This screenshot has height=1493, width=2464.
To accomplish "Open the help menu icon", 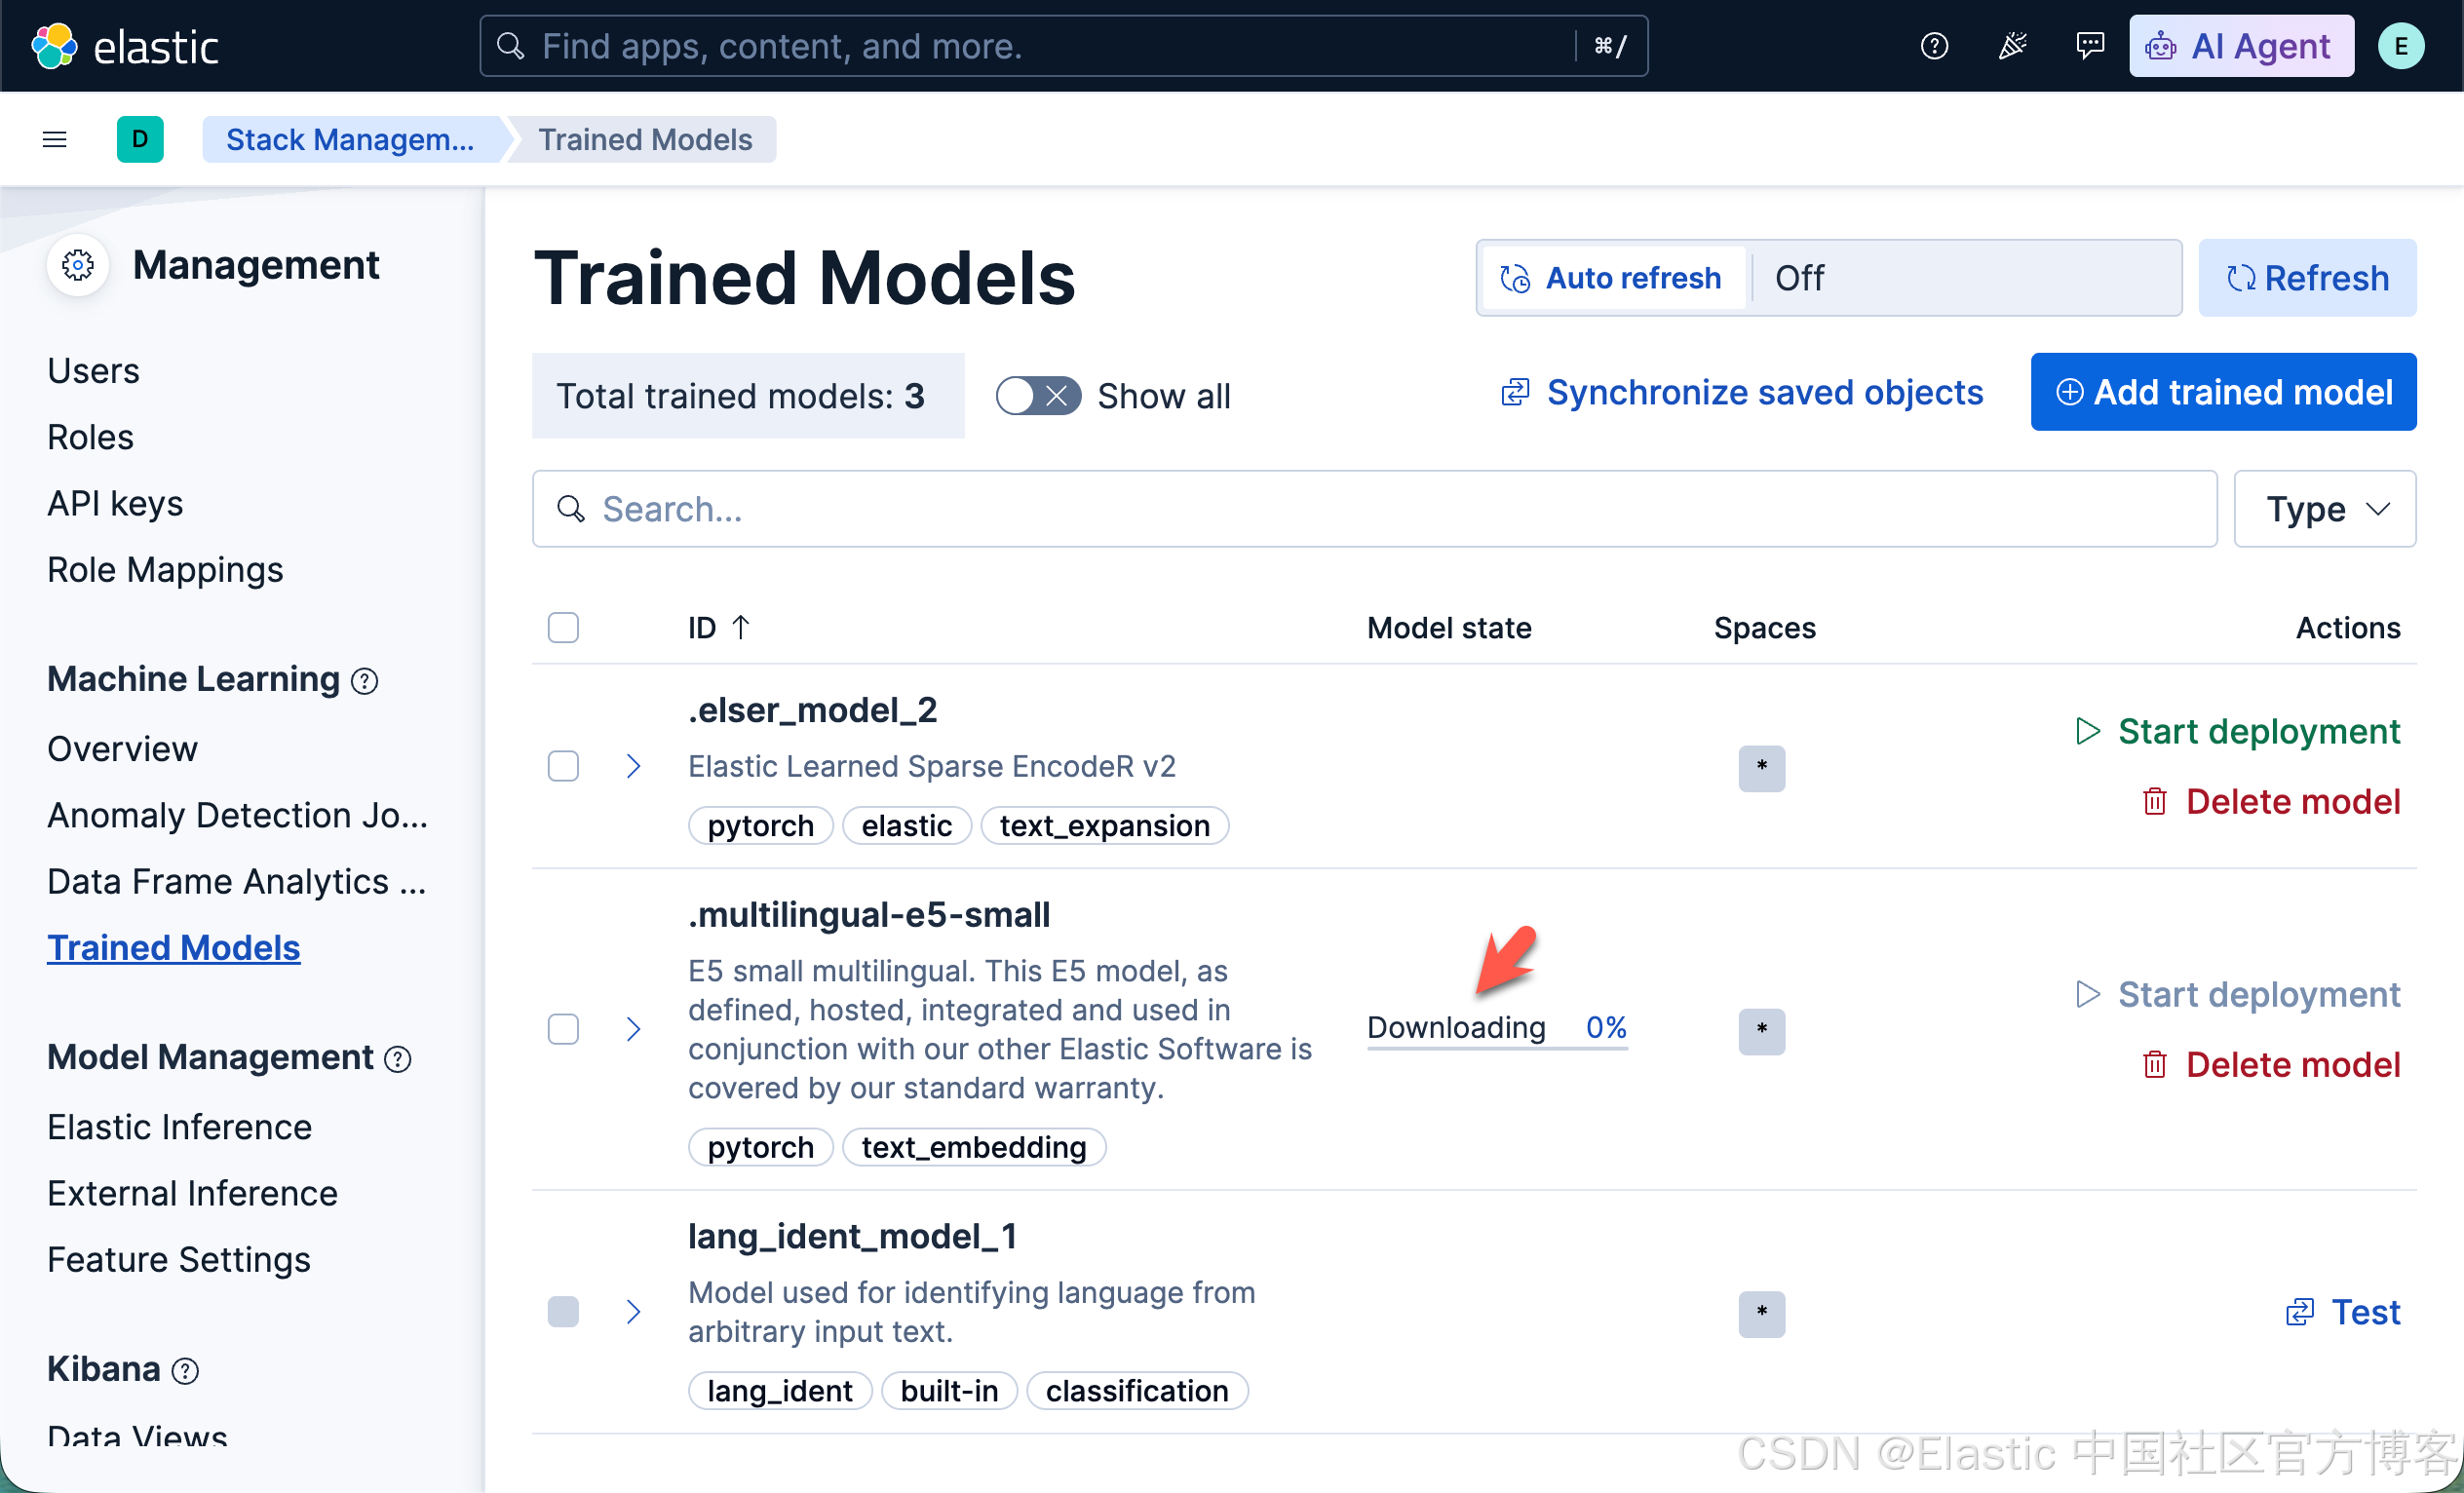I will point(1934,46).
